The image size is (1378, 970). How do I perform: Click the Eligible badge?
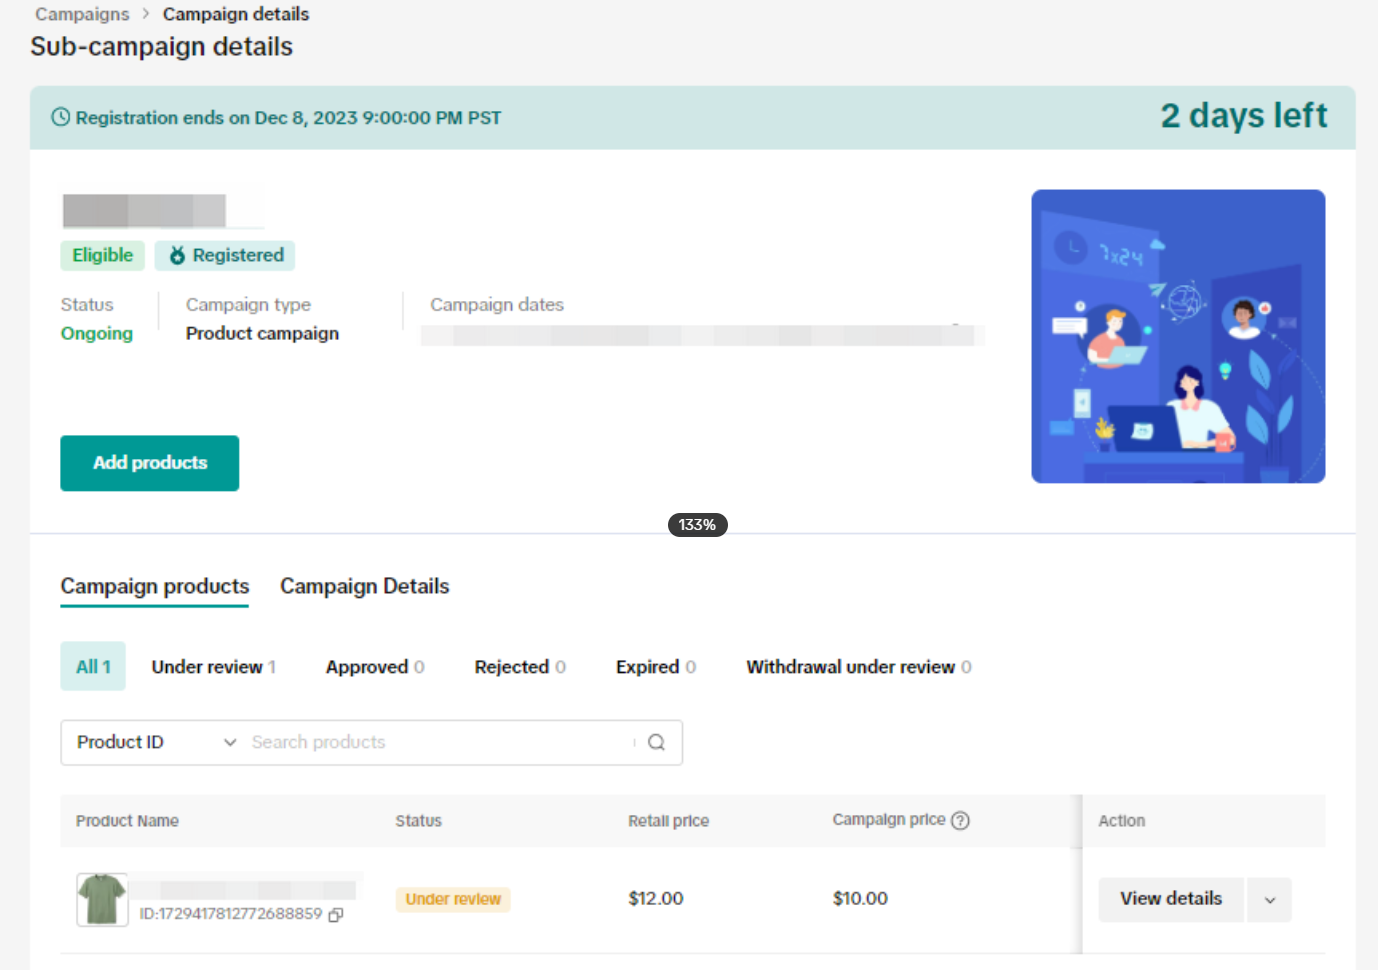[103, 255]
